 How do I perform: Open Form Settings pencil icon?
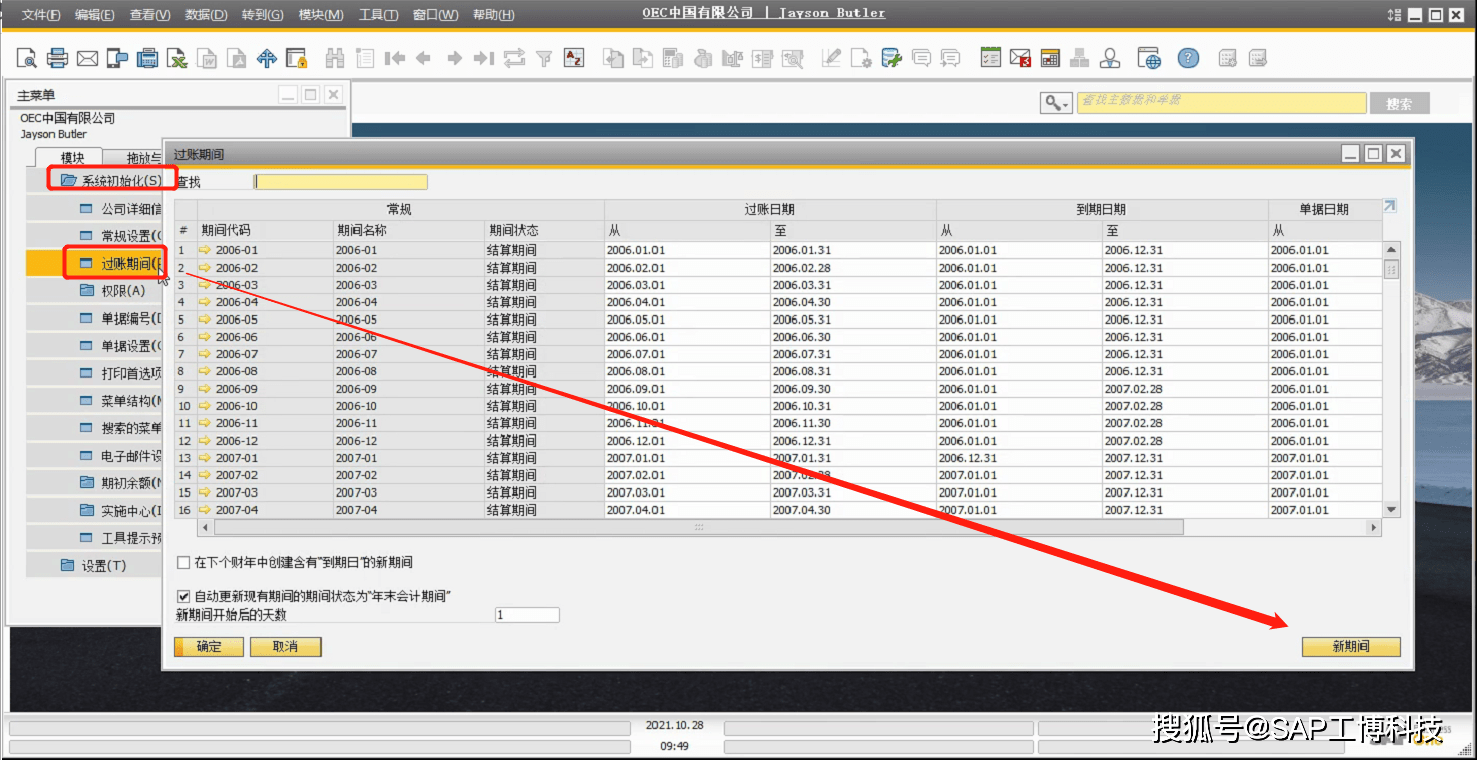830,58
